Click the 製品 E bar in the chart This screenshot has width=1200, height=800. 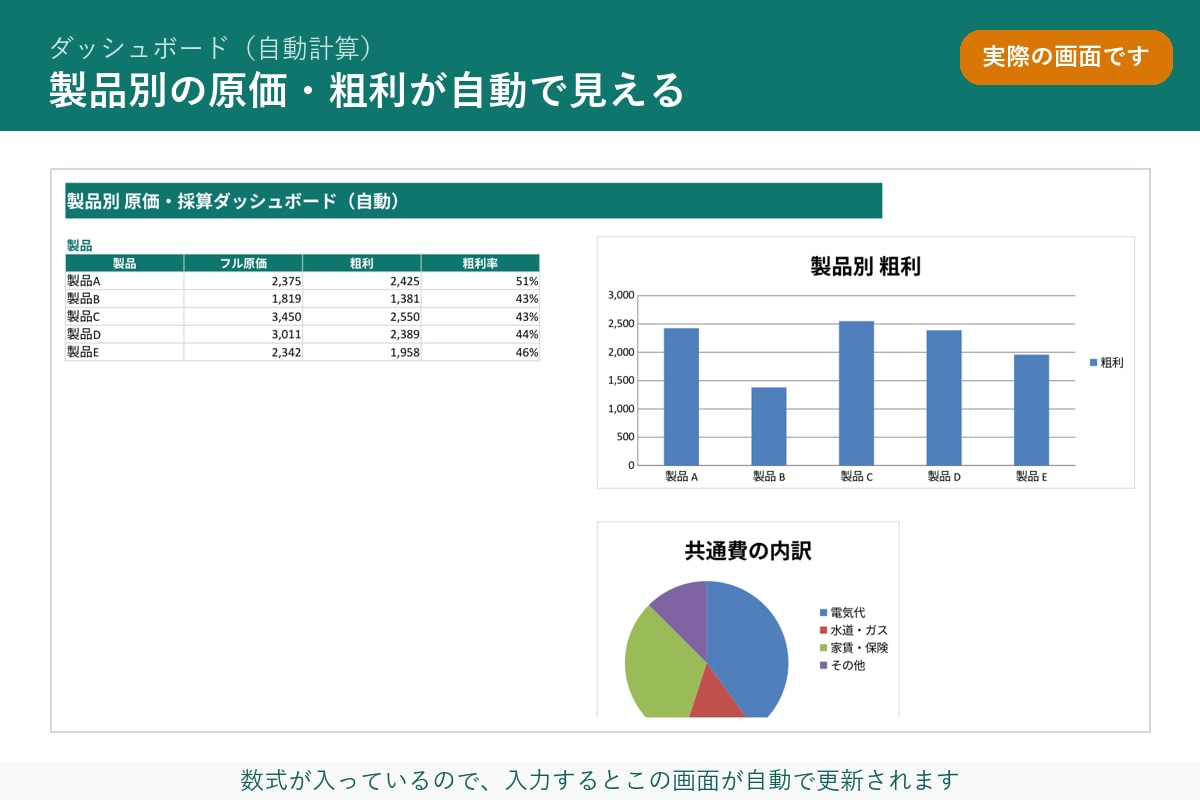1031,410
